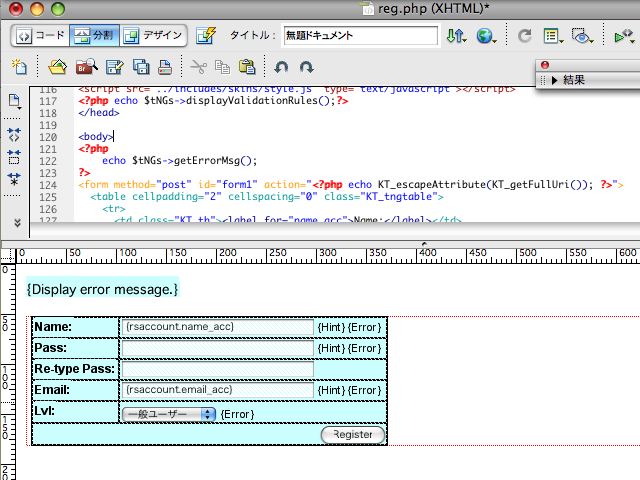Click the Refresh design view icon

[525, 36]
